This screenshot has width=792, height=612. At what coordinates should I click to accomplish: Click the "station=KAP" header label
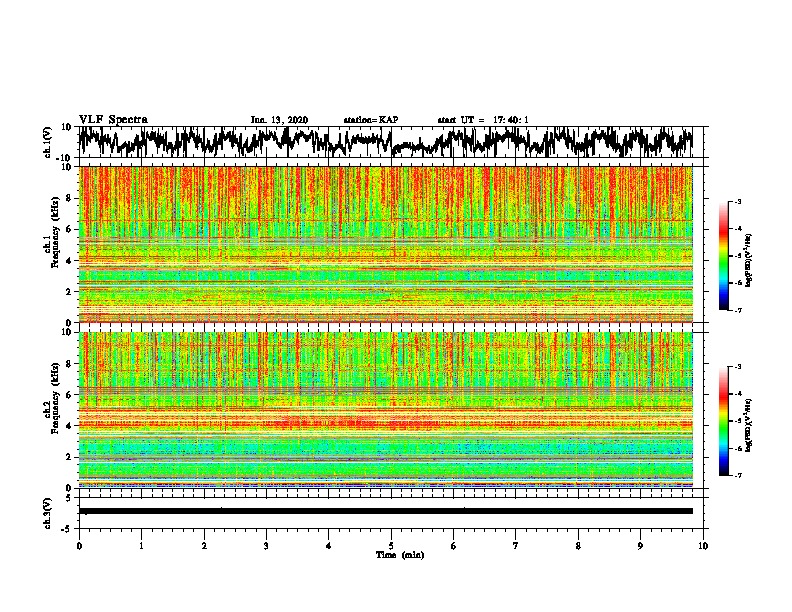coord(371,120)
